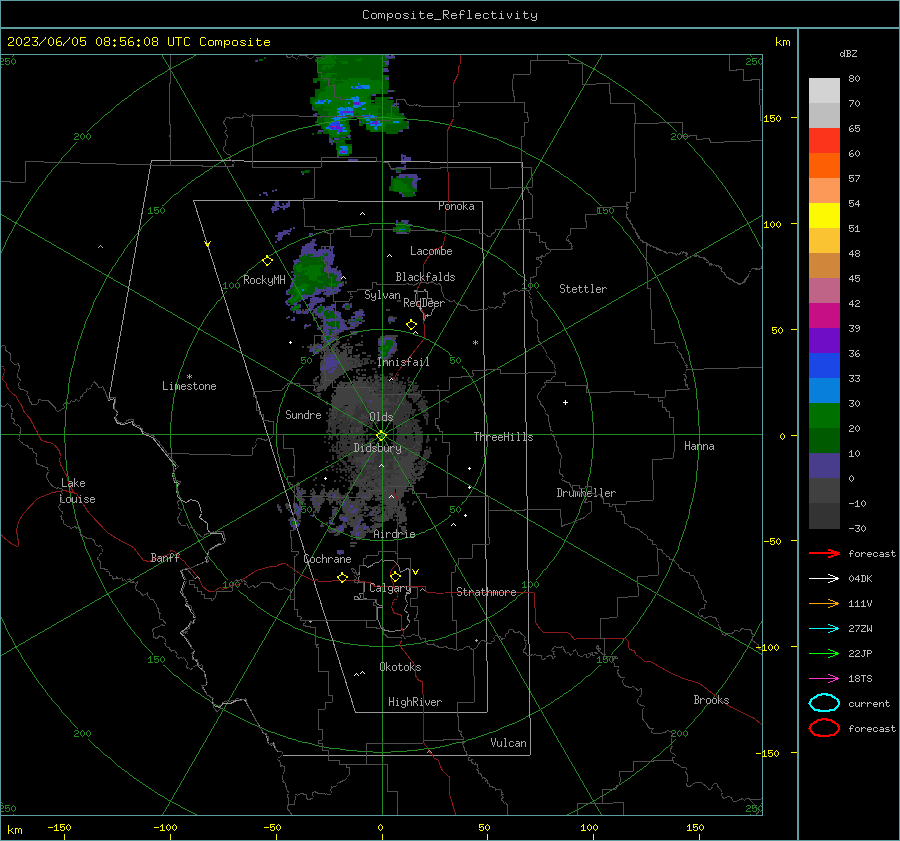Click the Olds town label

[x=381, y=417]
